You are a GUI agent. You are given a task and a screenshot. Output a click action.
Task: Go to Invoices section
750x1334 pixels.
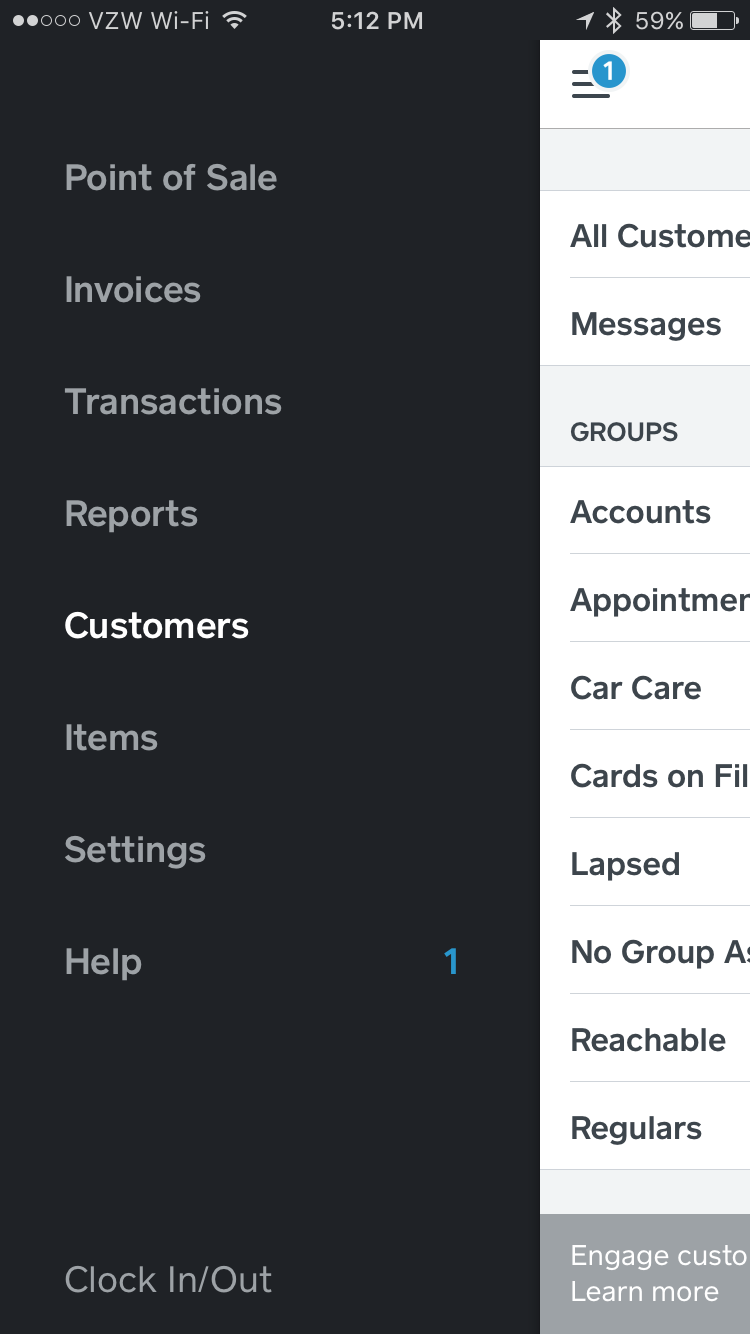133,290
